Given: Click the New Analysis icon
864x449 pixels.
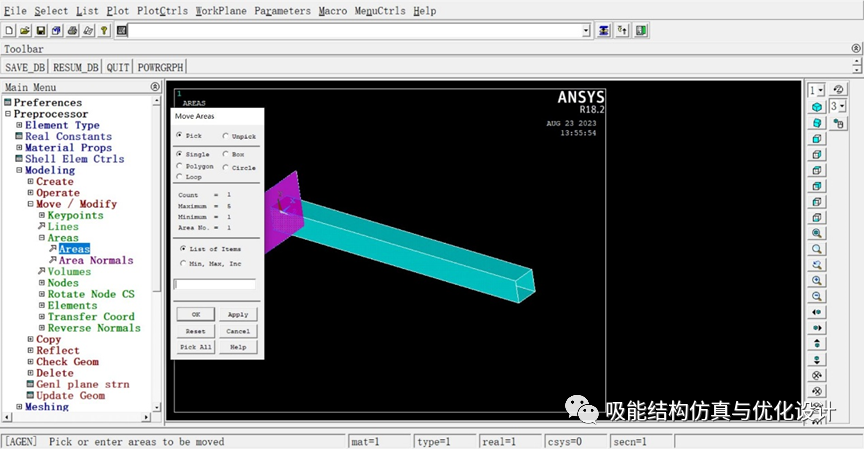Looking at the screenshot, I should pyautogui.click(x=9, y=31).
